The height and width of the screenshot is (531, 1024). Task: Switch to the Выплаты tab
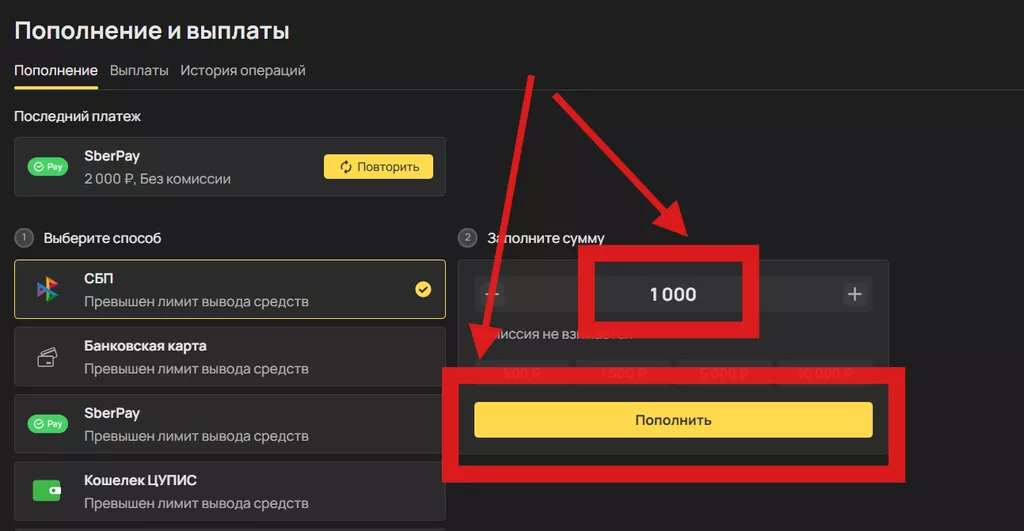(x=139, y=71)
